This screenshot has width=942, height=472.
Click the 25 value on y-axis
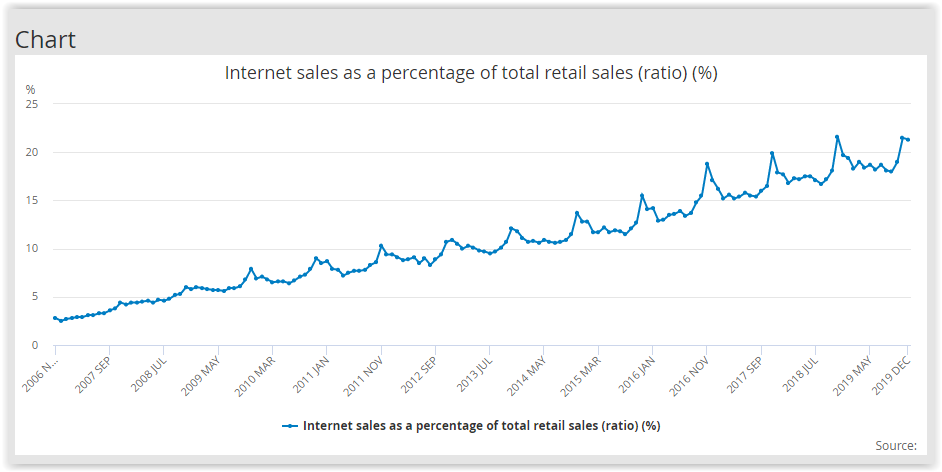[x=31, y=104]
